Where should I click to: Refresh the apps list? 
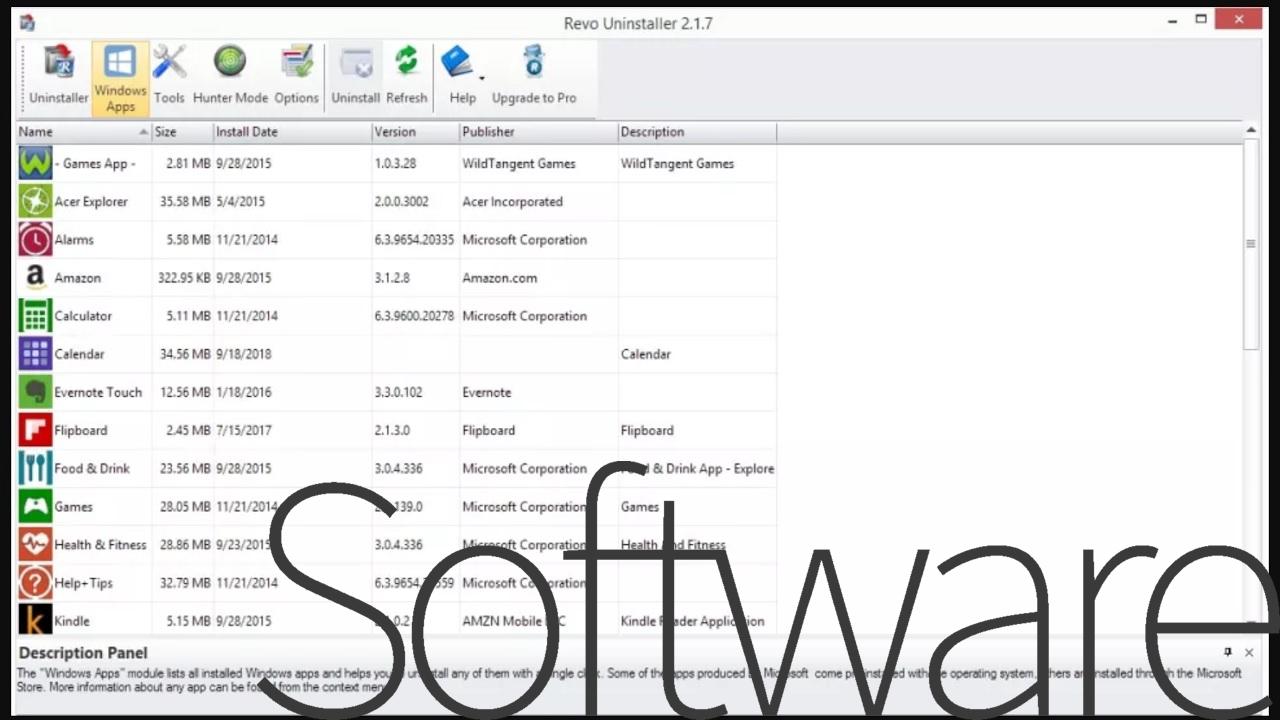[406, 76]
